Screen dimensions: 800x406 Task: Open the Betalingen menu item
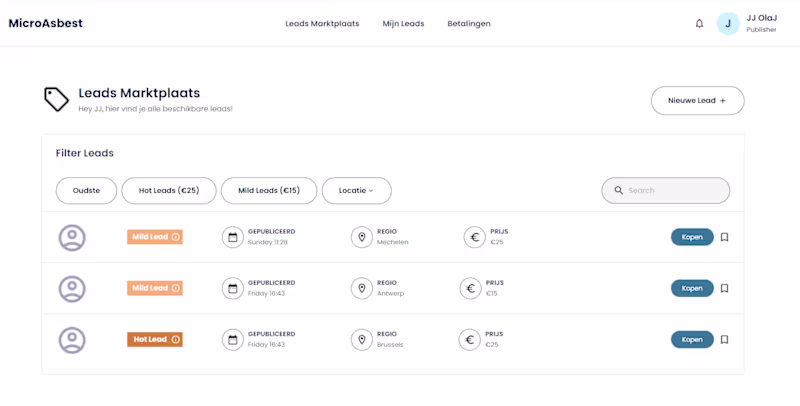tap(469, 23)
